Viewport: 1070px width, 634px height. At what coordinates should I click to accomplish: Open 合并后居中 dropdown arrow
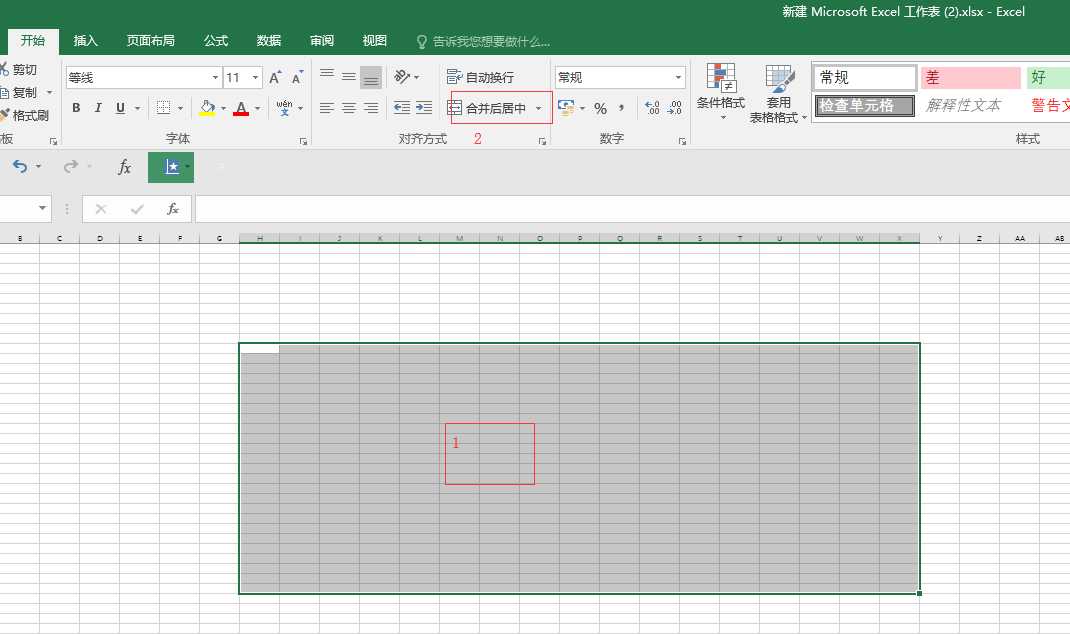pos(538,109)
